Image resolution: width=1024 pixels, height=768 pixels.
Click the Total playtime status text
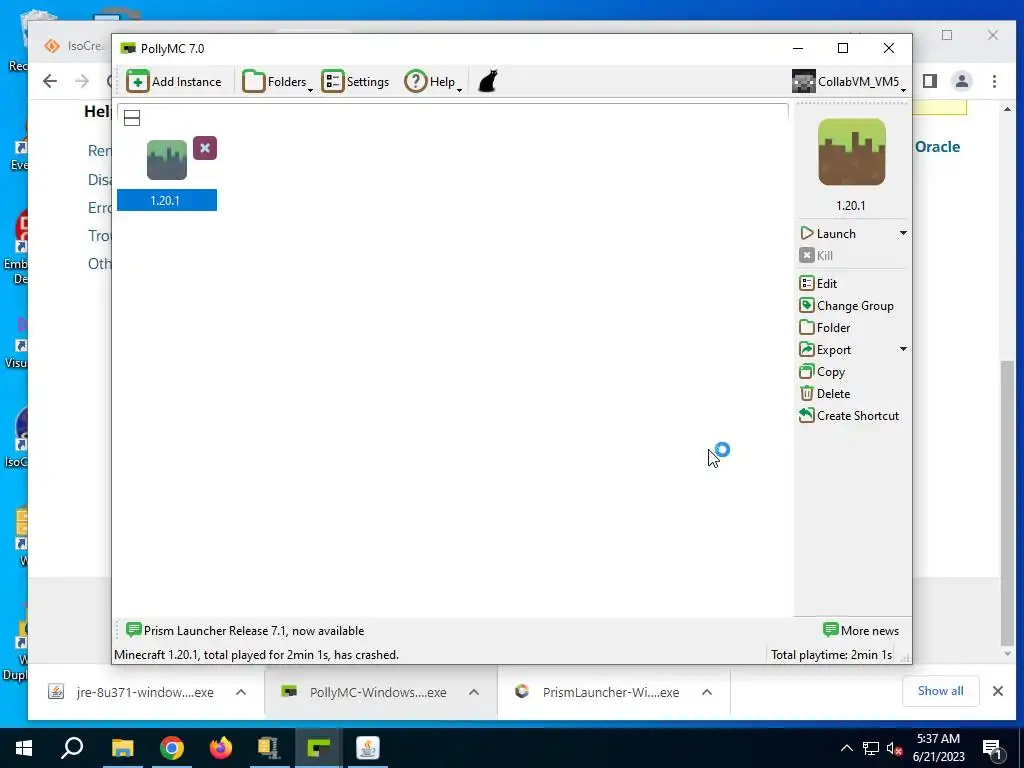(831, 654)
